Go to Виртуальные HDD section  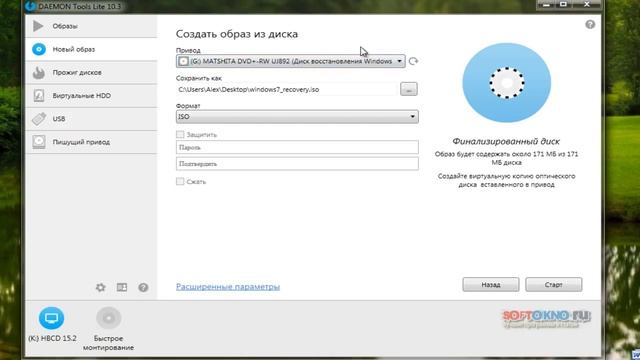(x=91, y=96)
